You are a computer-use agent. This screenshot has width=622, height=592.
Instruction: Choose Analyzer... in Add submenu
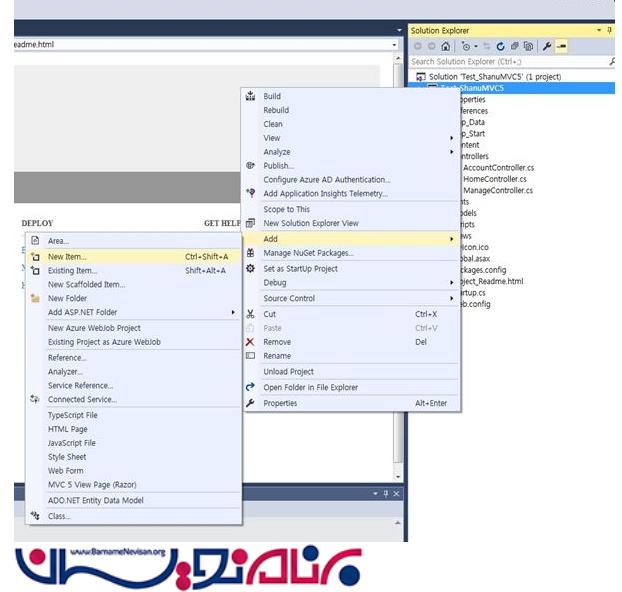(65, 372)
